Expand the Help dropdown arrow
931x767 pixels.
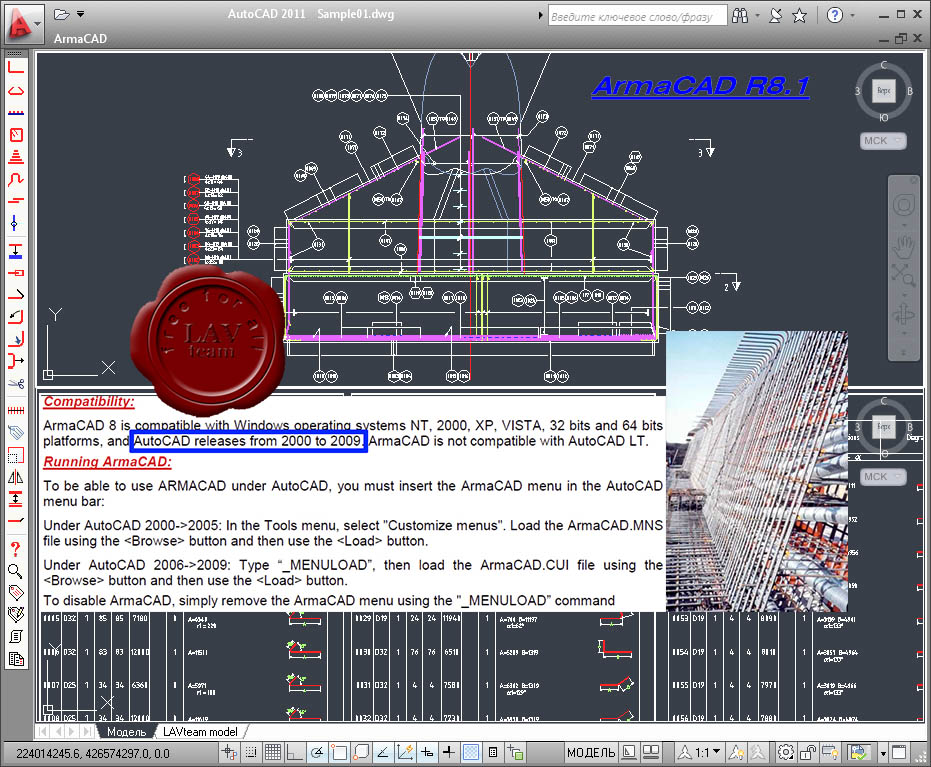[853, 15]
